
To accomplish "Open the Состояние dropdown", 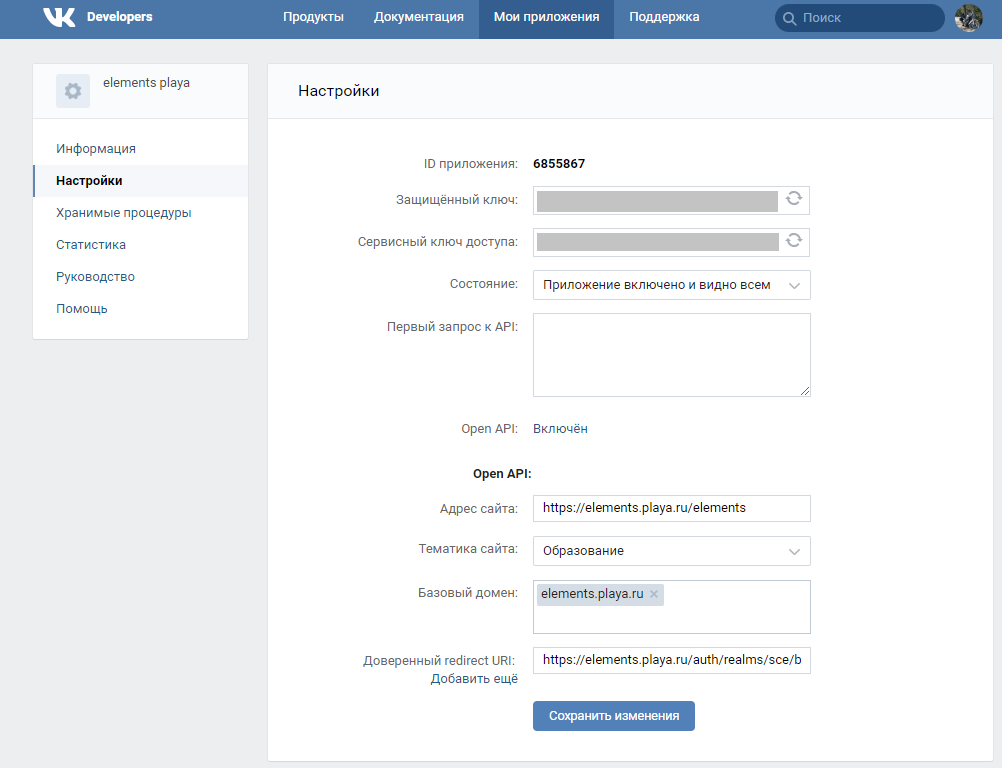I will point(671,284).
